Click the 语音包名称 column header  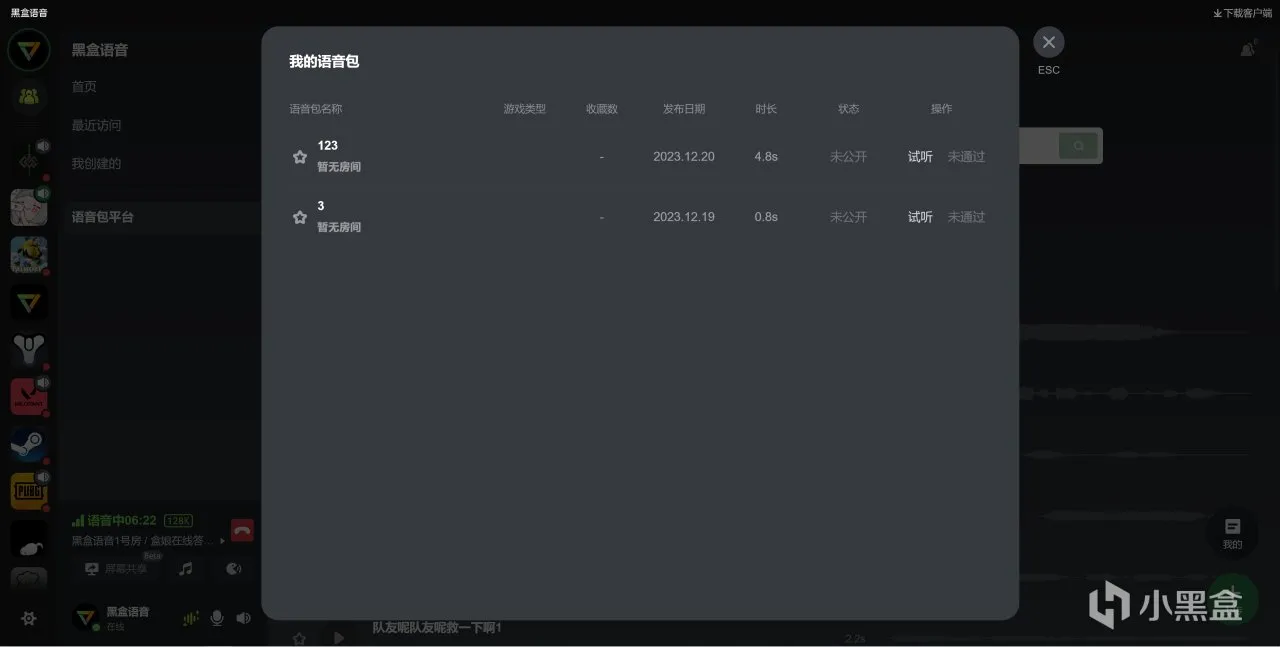(315, 109)
